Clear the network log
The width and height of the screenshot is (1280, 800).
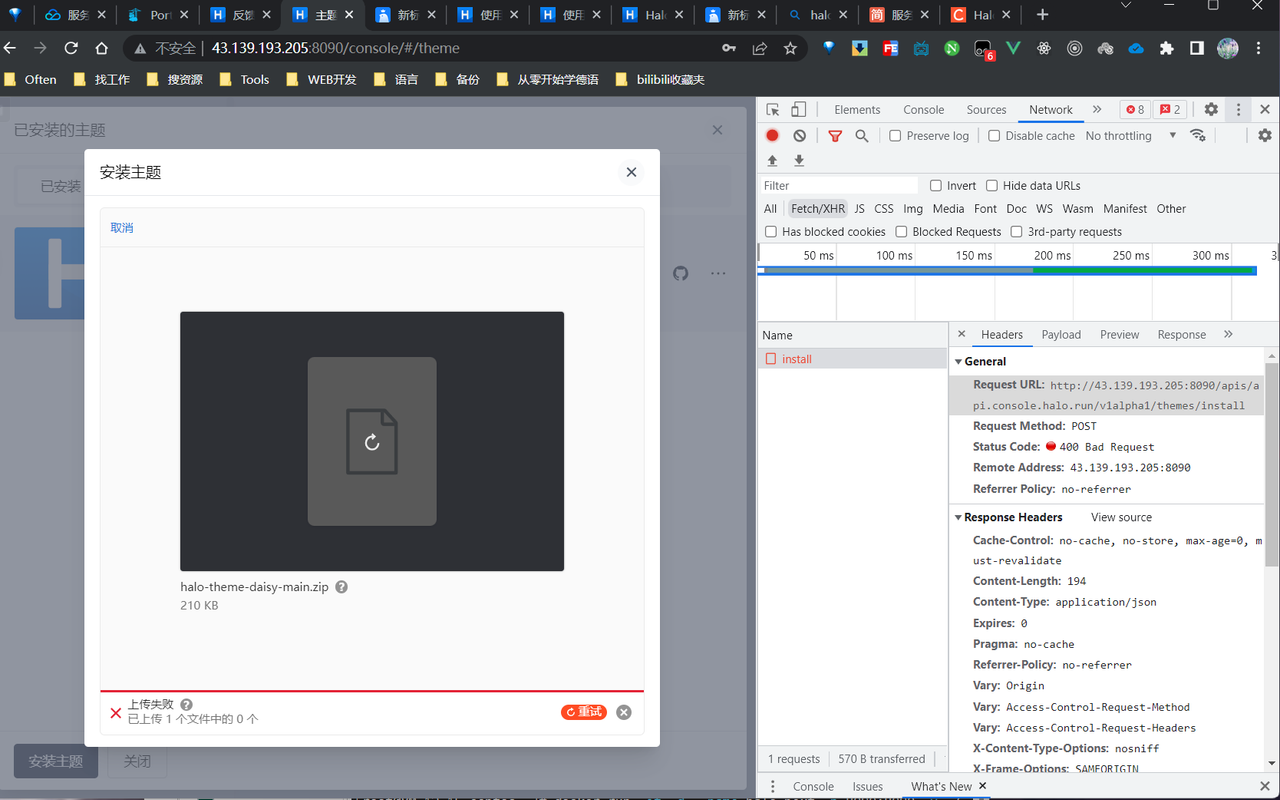point(799,136)
